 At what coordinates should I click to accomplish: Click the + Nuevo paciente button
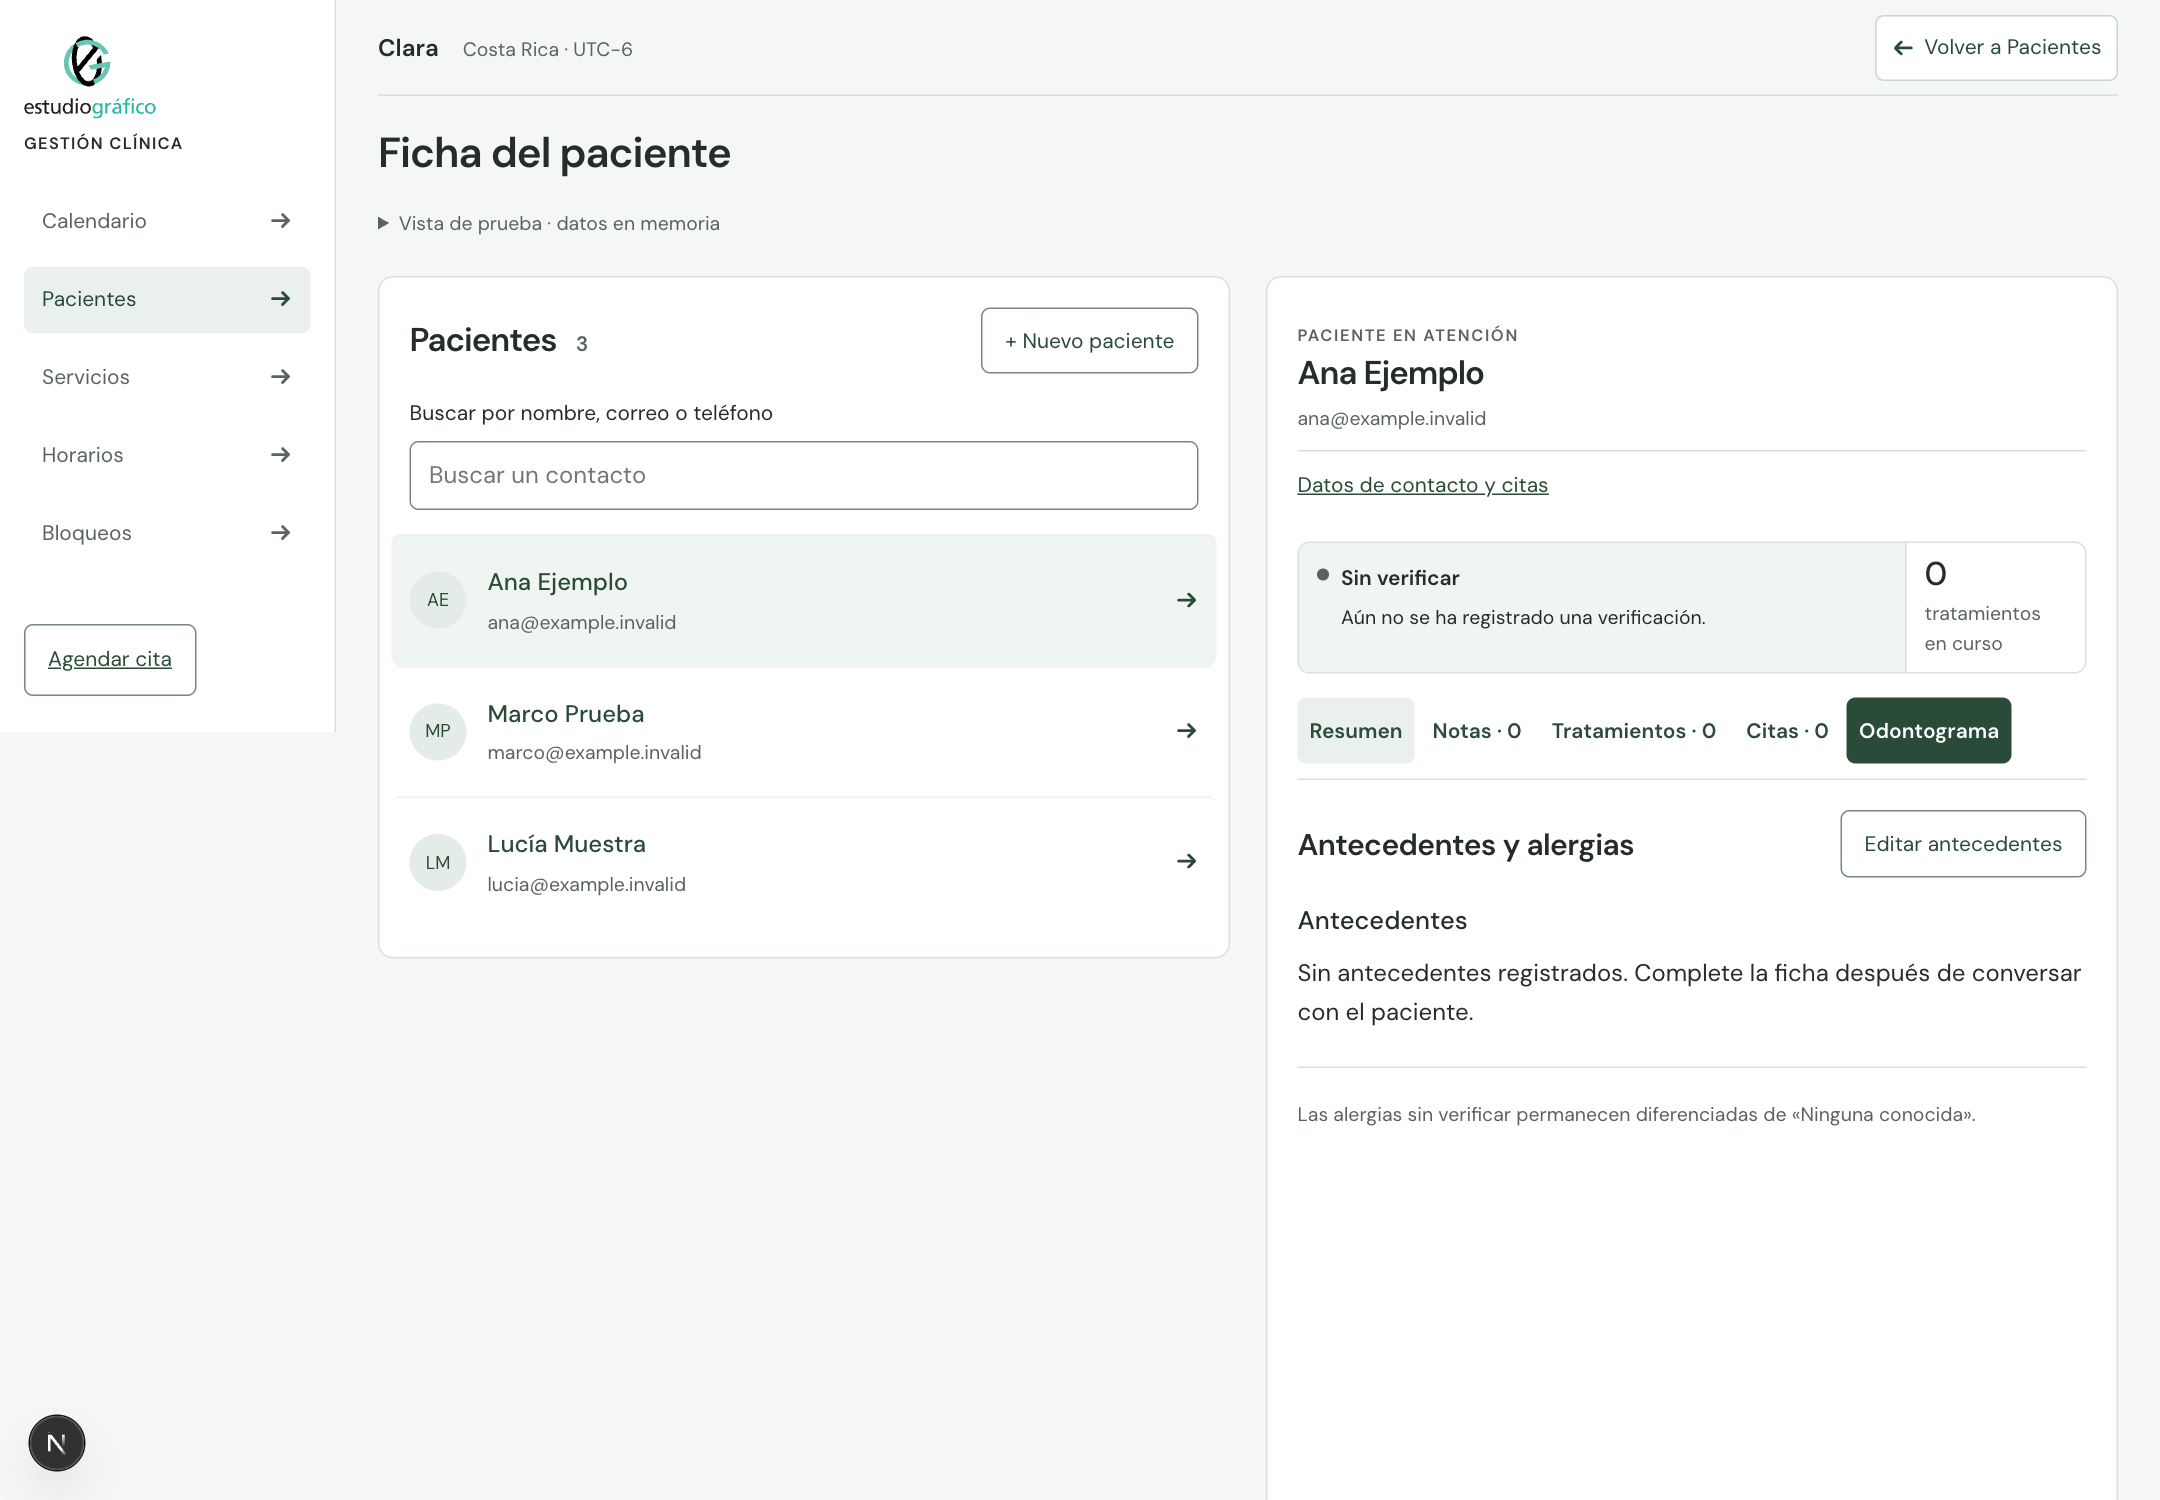[x=1090, y=341]
